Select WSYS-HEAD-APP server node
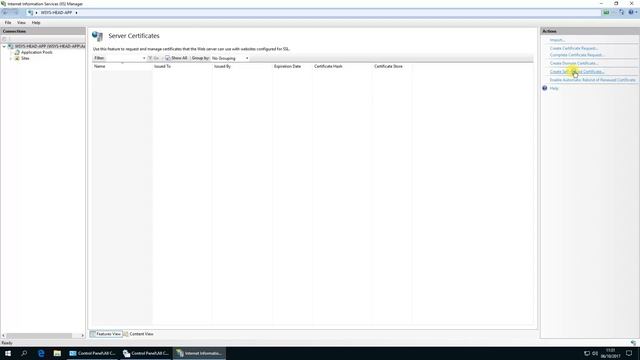The height and width of the screenshot is (360, 640). pyautogui.click(x=50, y=47)
